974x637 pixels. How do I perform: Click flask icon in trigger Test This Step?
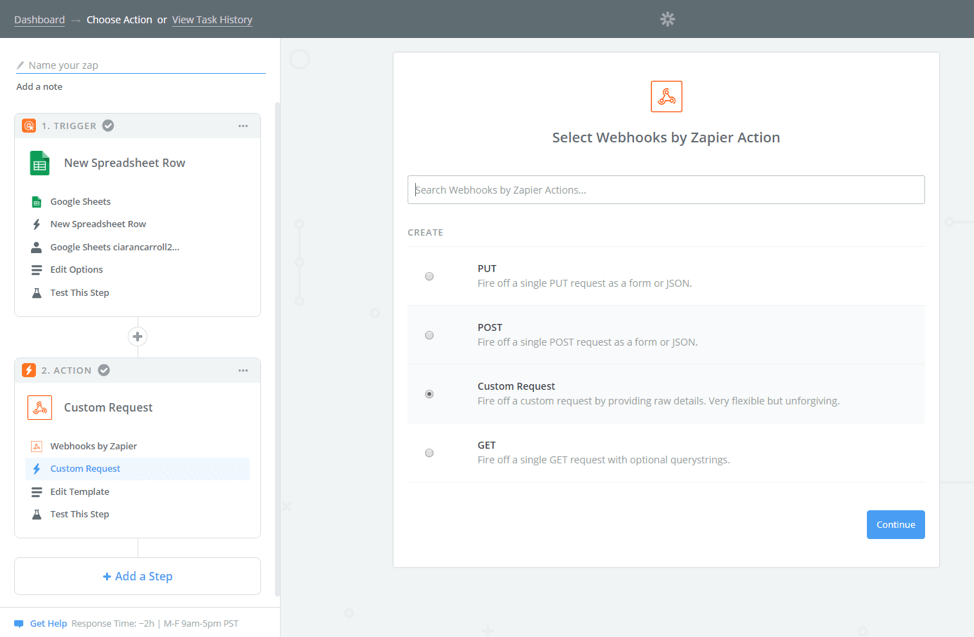coord(37,293)
